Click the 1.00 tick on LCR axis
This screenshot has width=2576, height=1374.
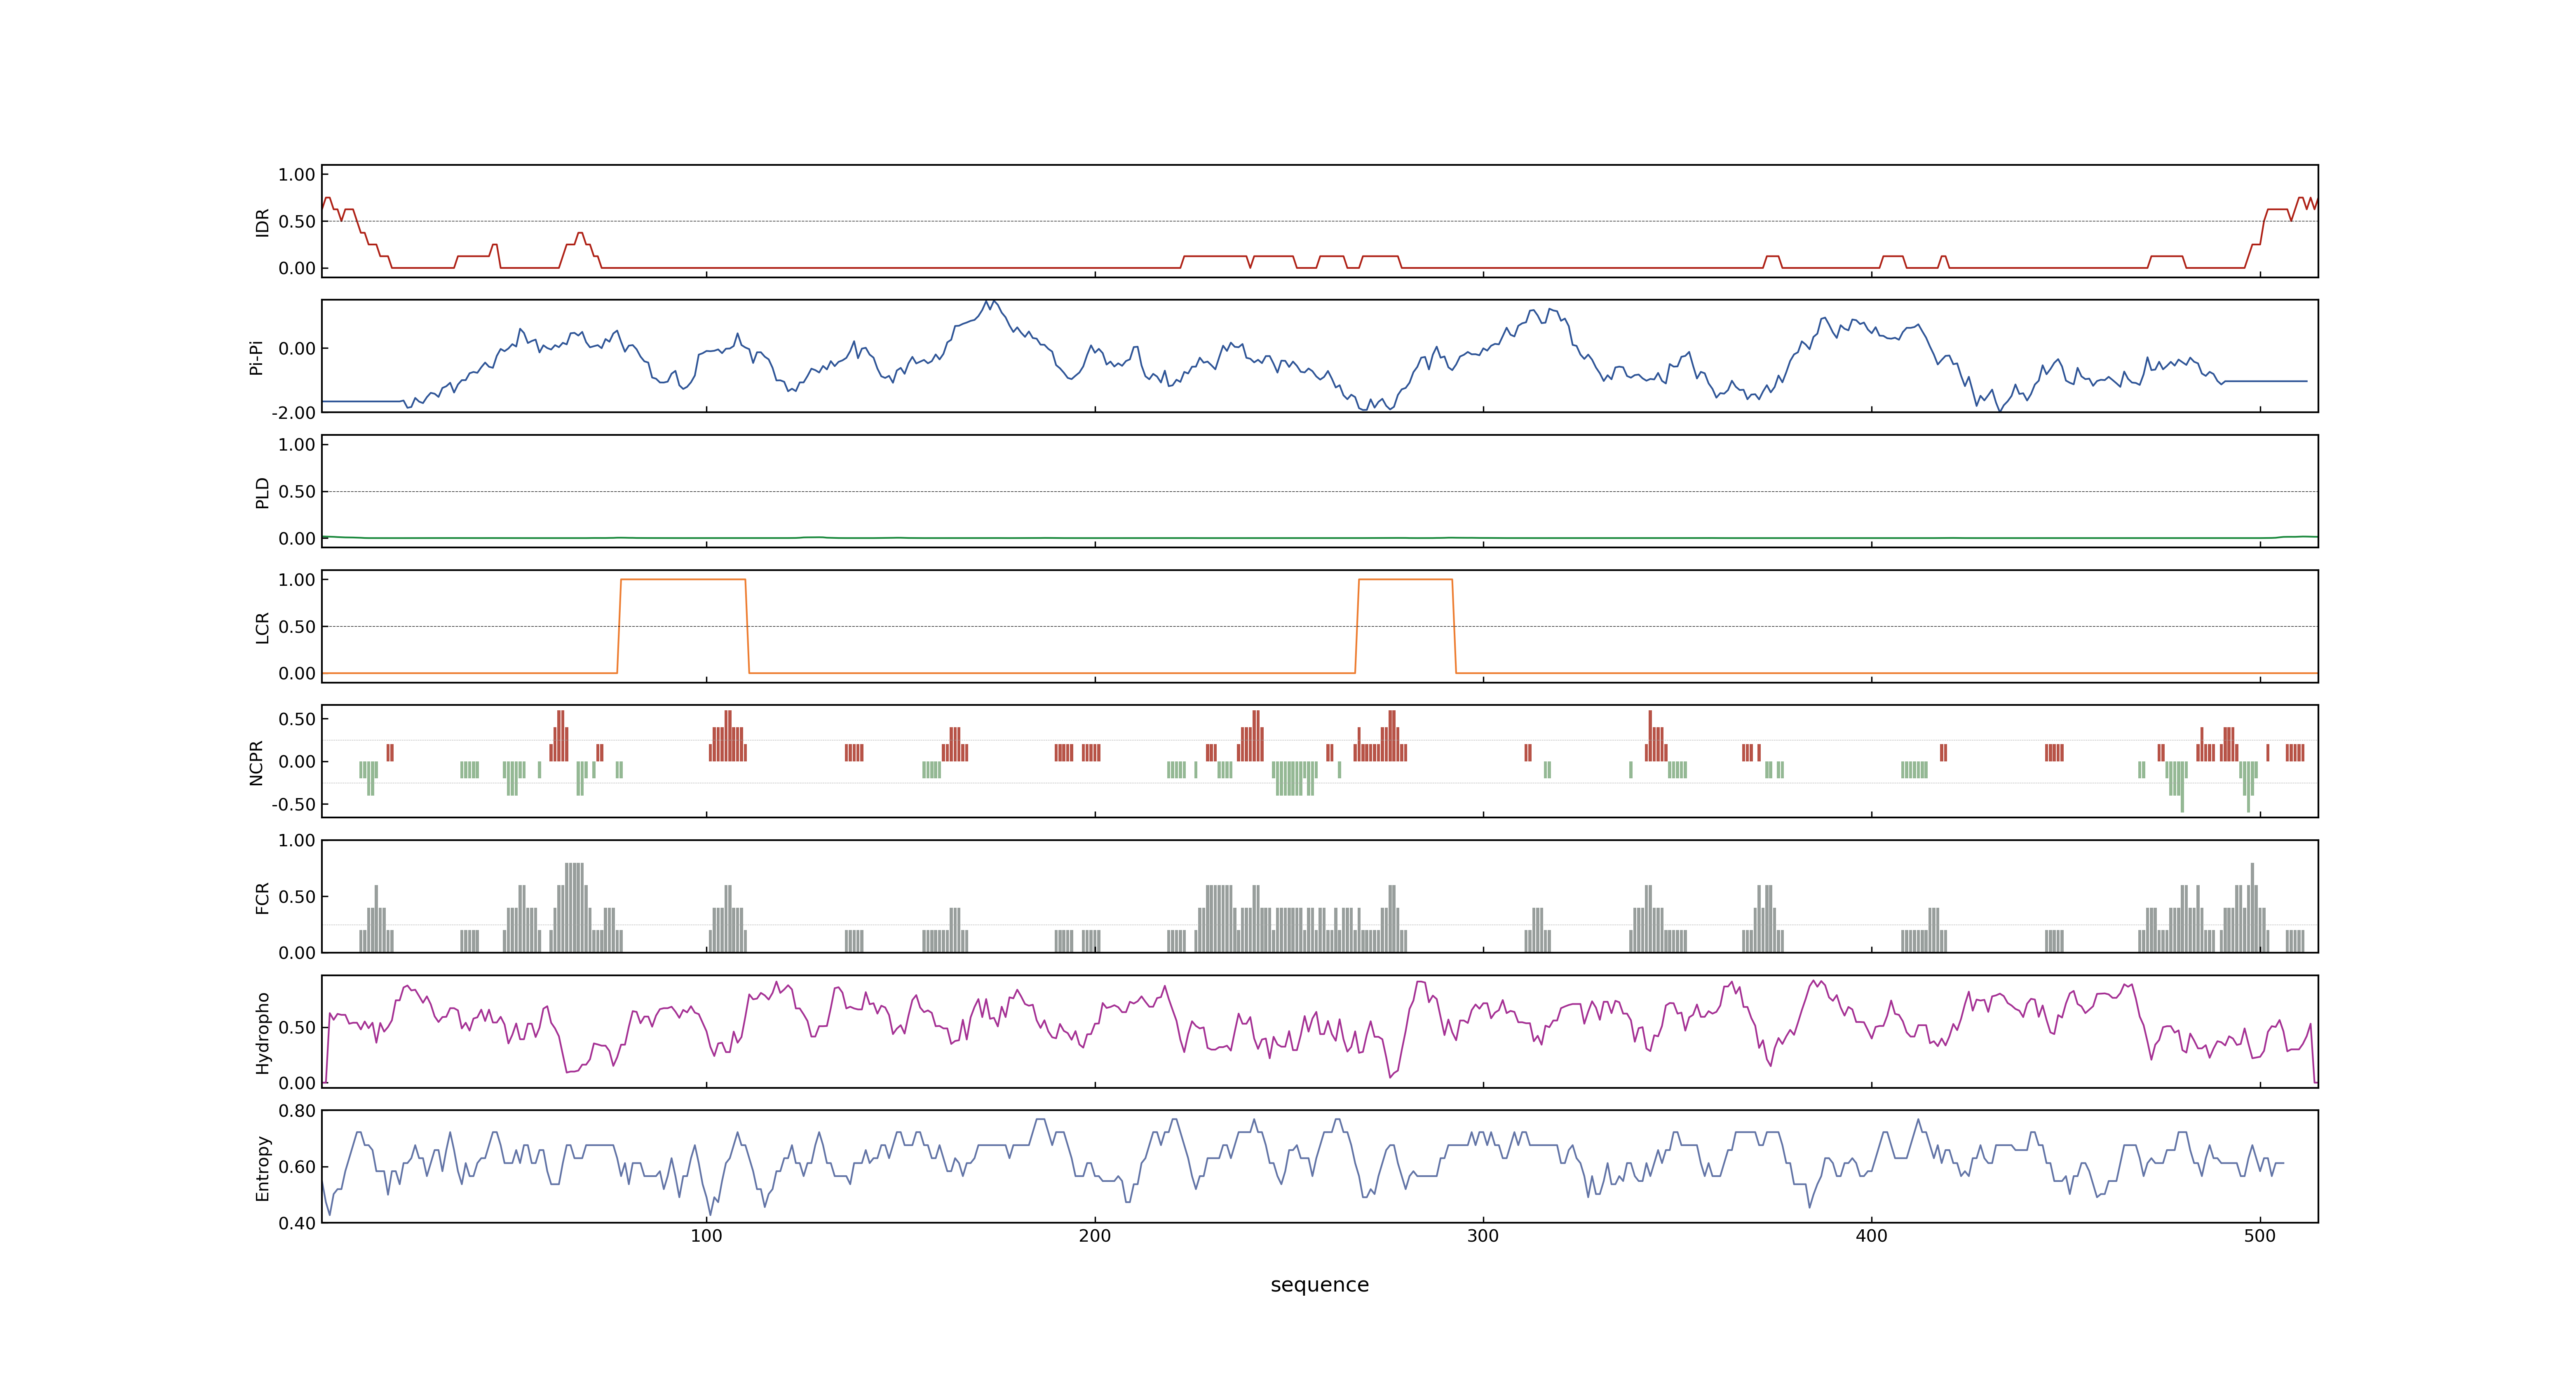point(297,580)
